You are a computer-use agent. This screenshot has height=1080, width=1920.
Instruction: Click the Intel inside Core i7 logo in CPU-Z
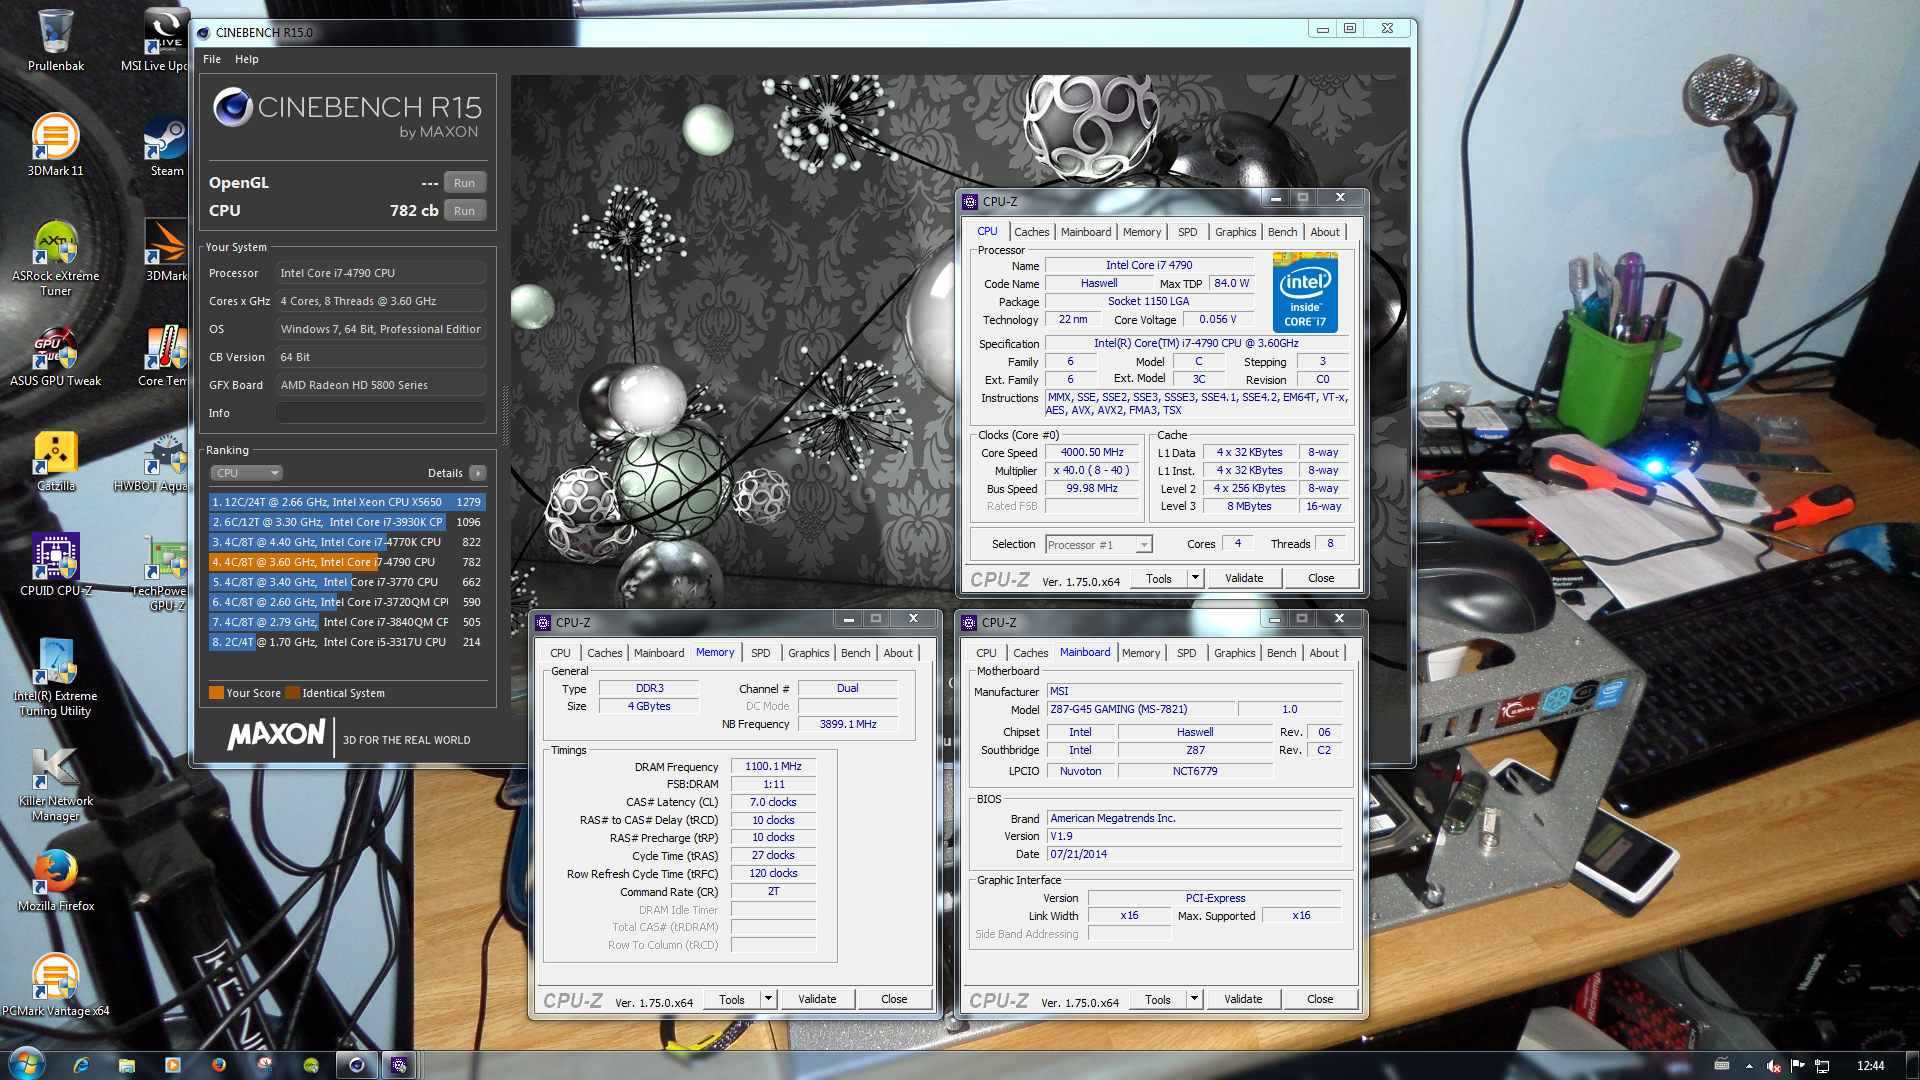point(1305,292)
